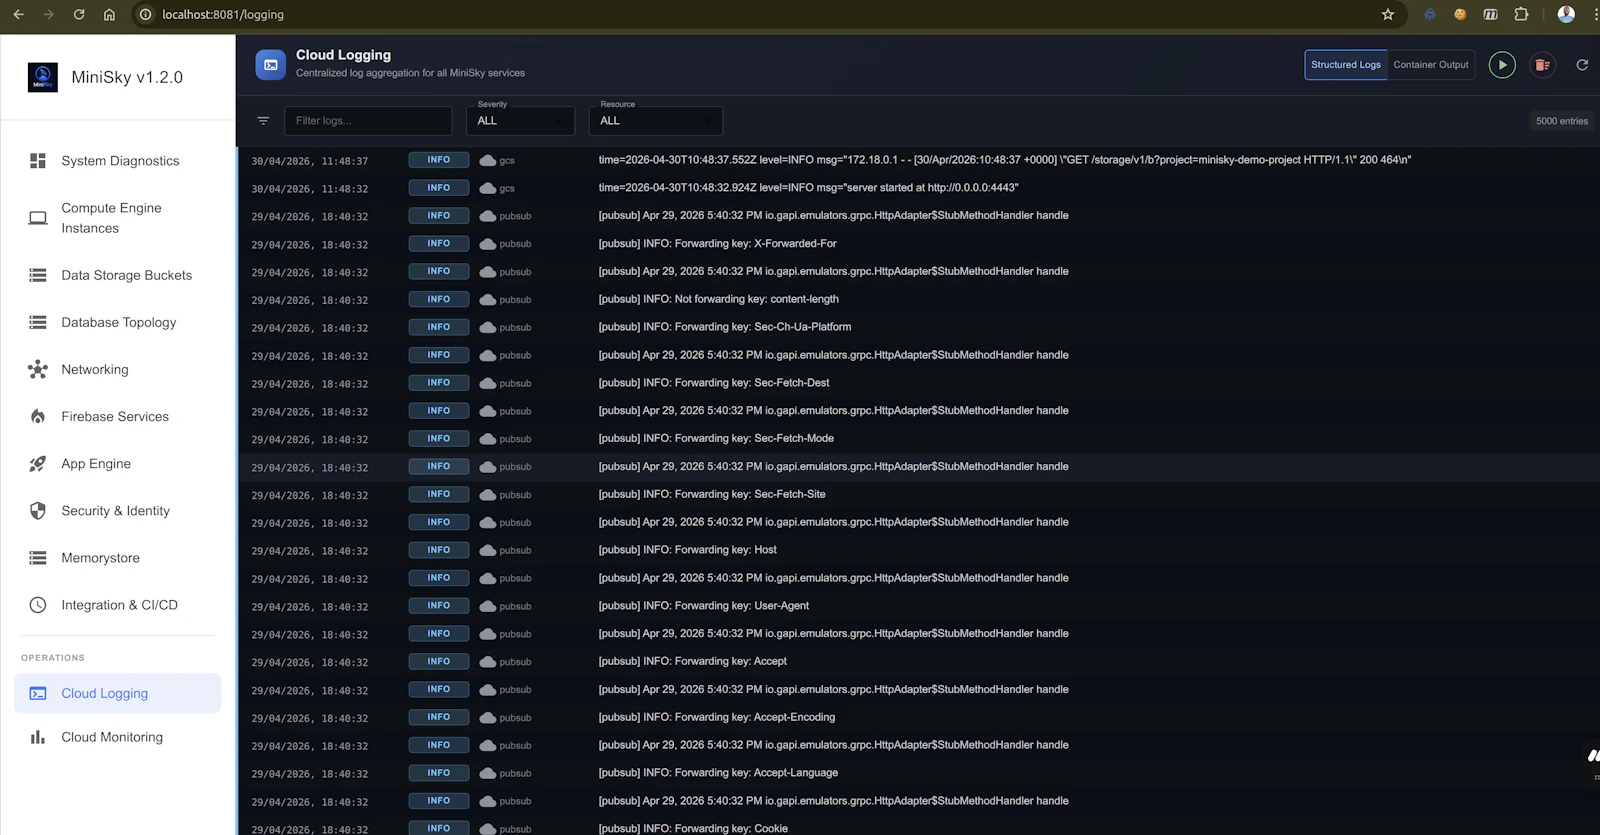Click timestamp 30/04/2026, 11:48:32

pos(310,189)
